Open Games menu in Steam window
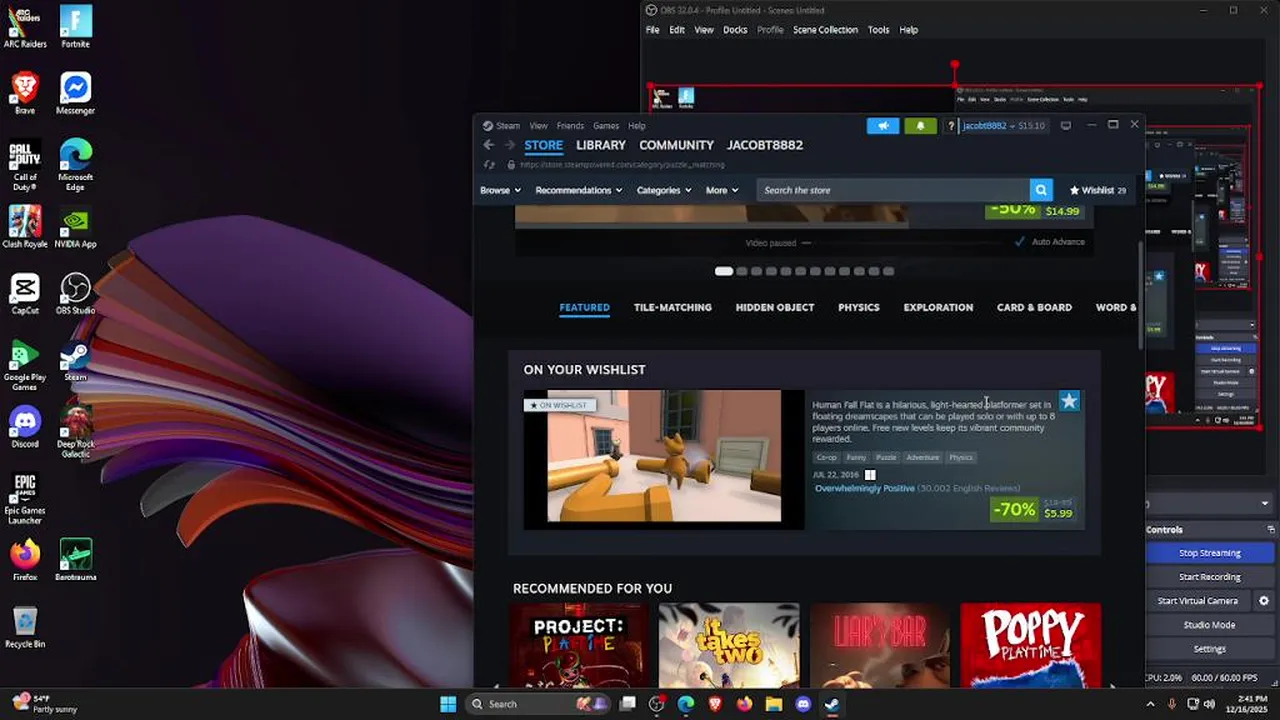The image size is (1280, 720). 606,126
